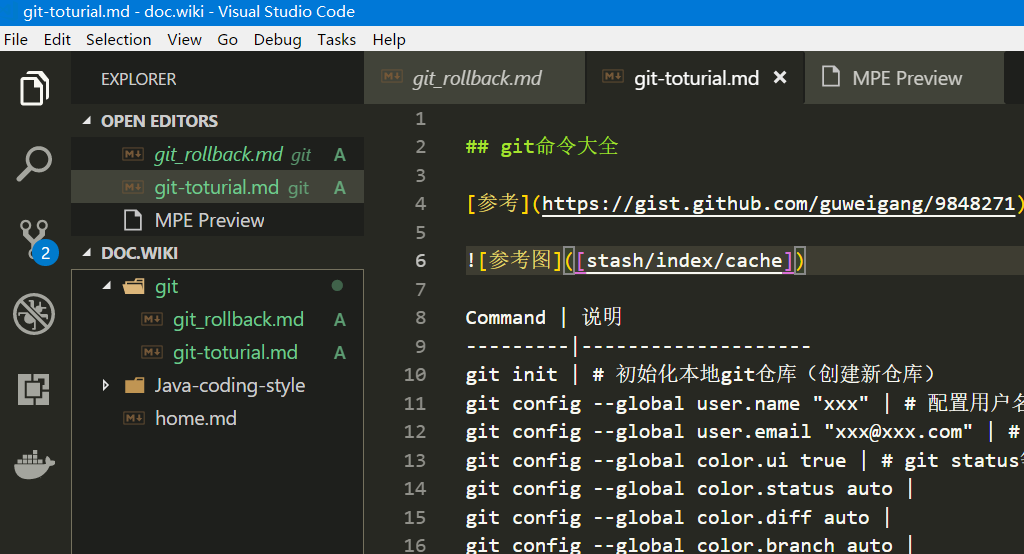Click the EXPLORER panel title
Image resolution: width=1024 pixels, height=554 pixels.
pyautogui.click(x=138, y=79)
